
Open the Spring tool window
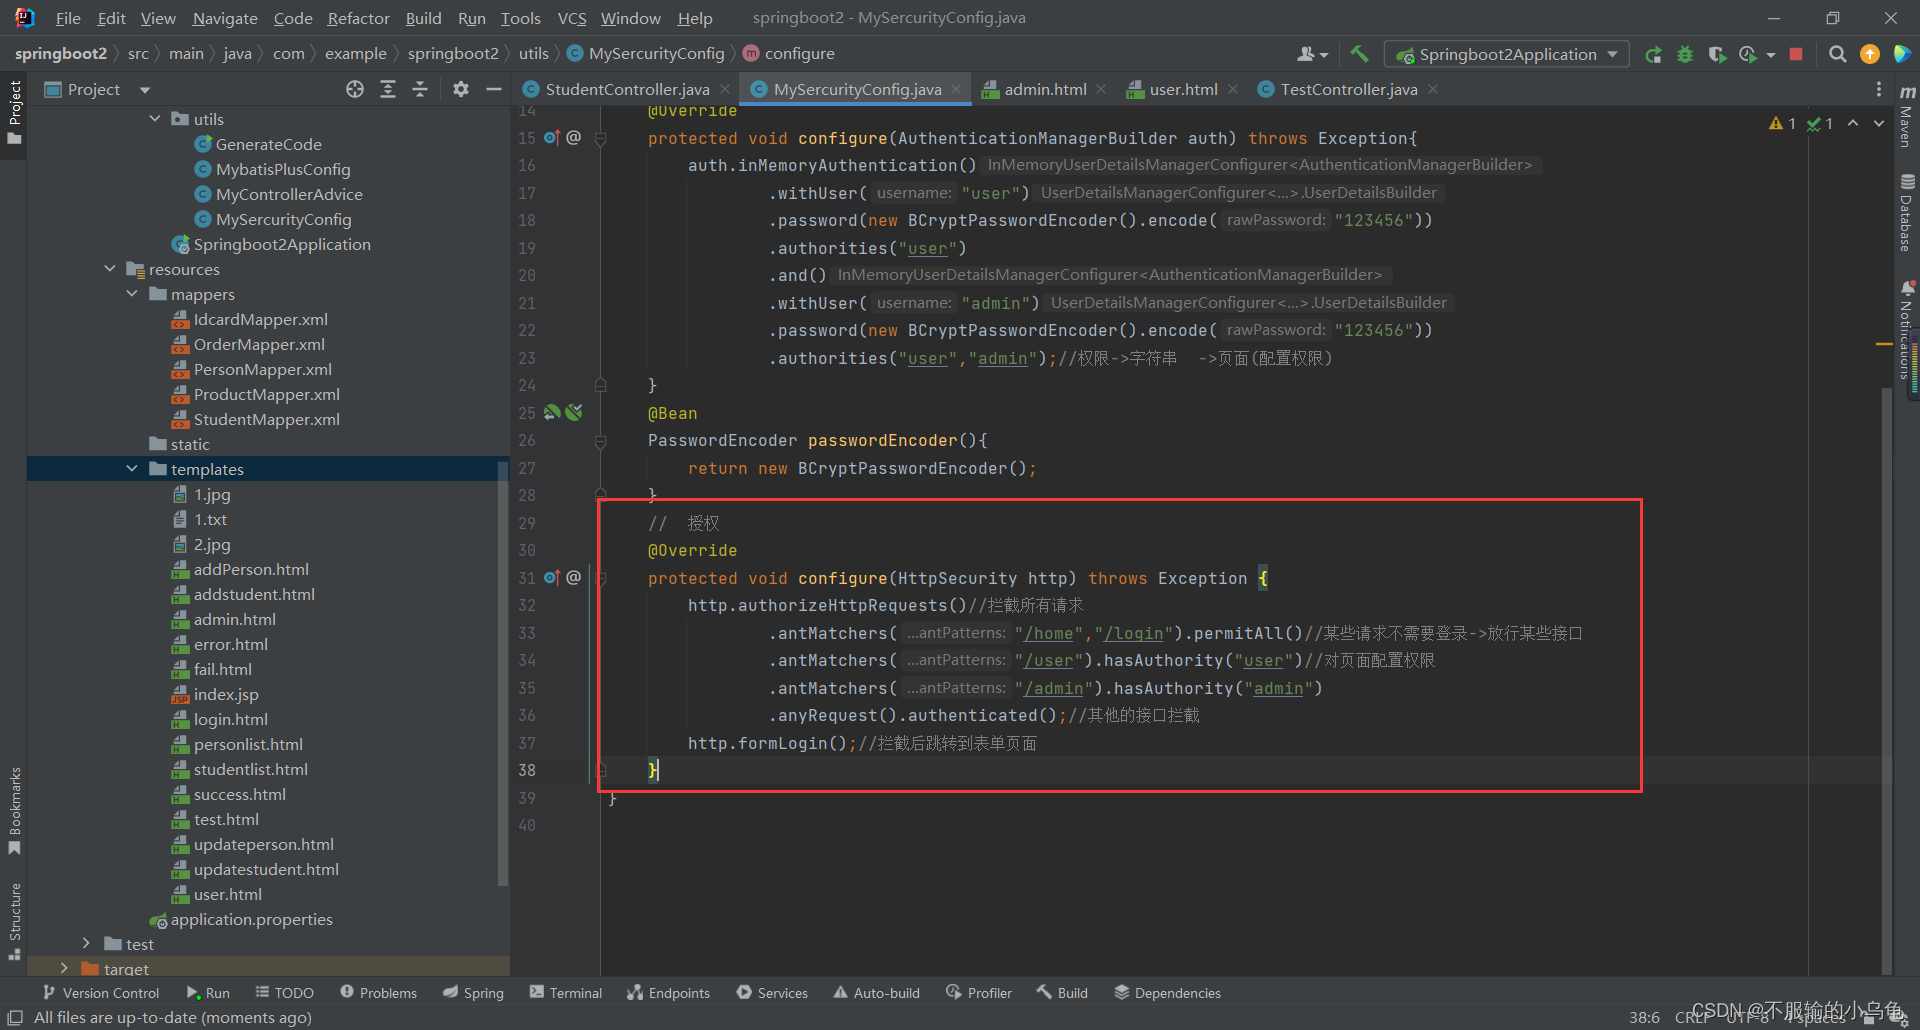tap(474, 993)
